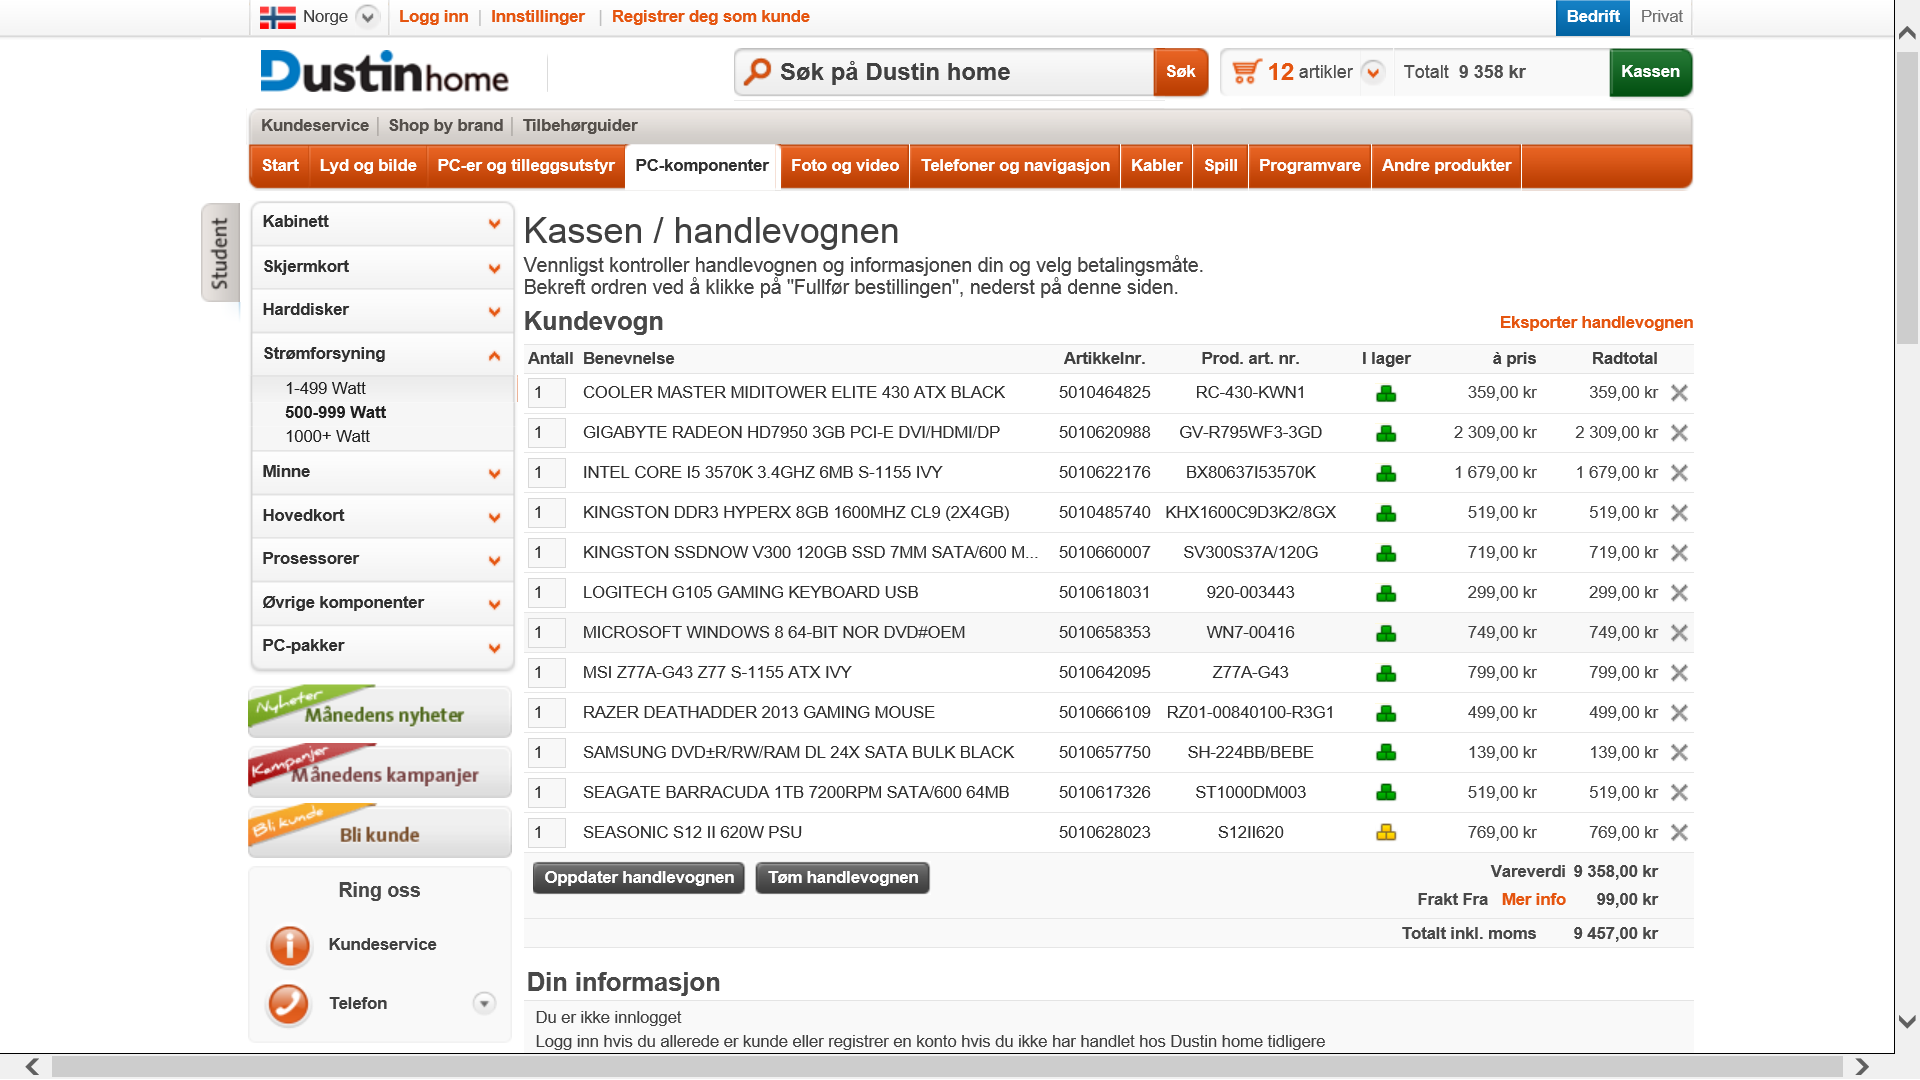Expand the Harddisker category
The height and width of the screenshot is (1080, 1920).
(494, 312)
